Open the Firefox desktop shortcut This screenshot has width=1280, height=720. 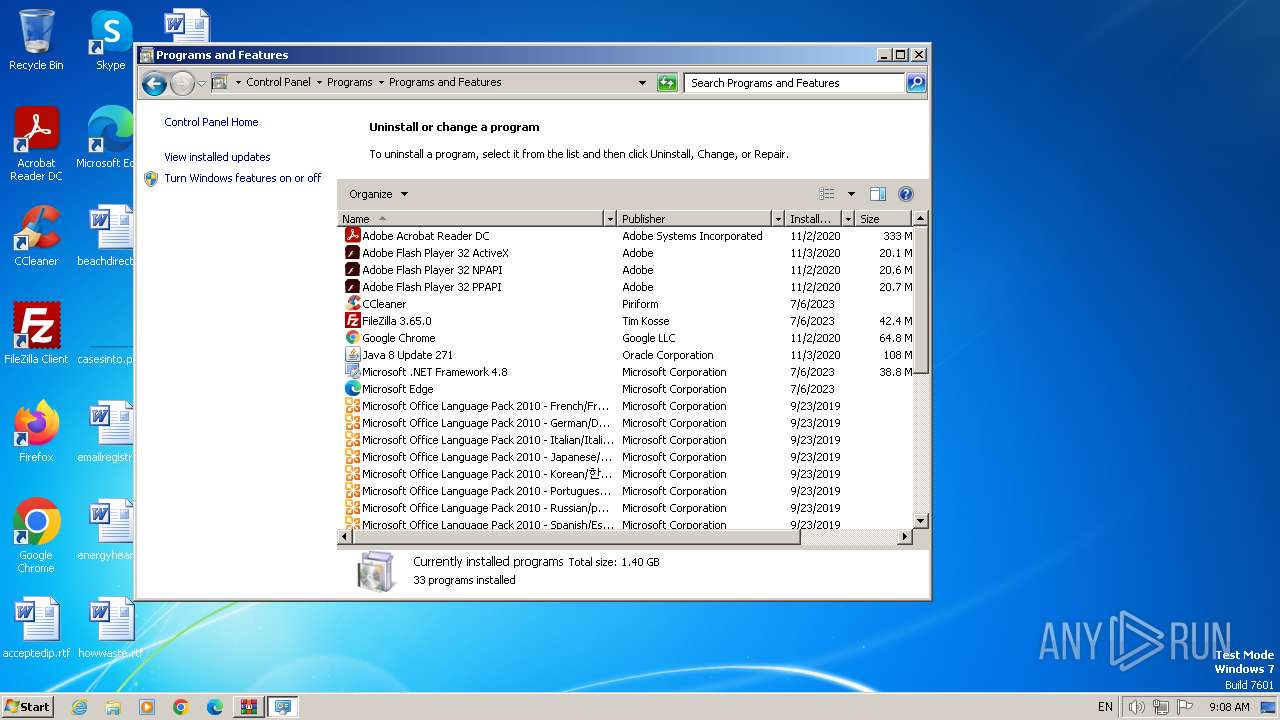point(36,432)
